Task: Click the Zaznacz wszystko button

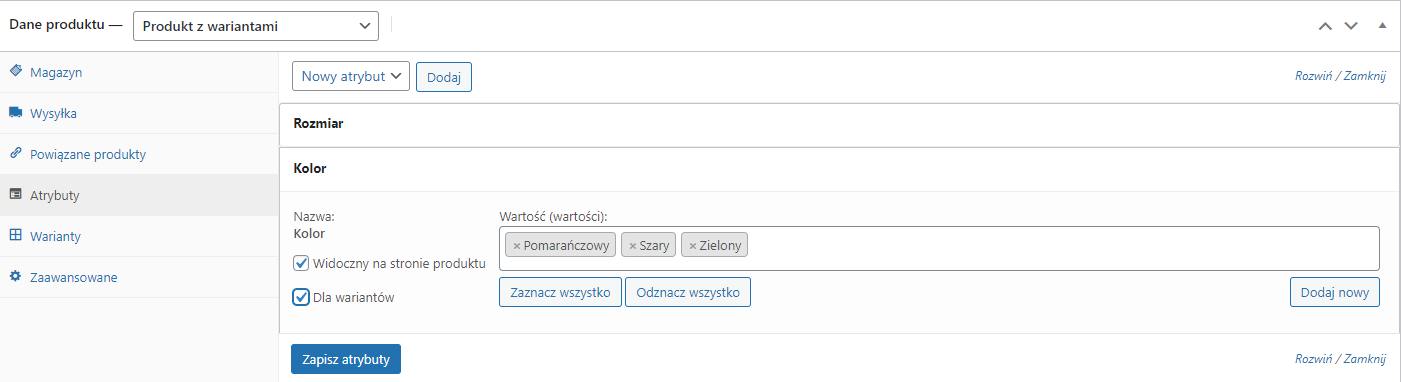Action: click(x=560, y=292)
